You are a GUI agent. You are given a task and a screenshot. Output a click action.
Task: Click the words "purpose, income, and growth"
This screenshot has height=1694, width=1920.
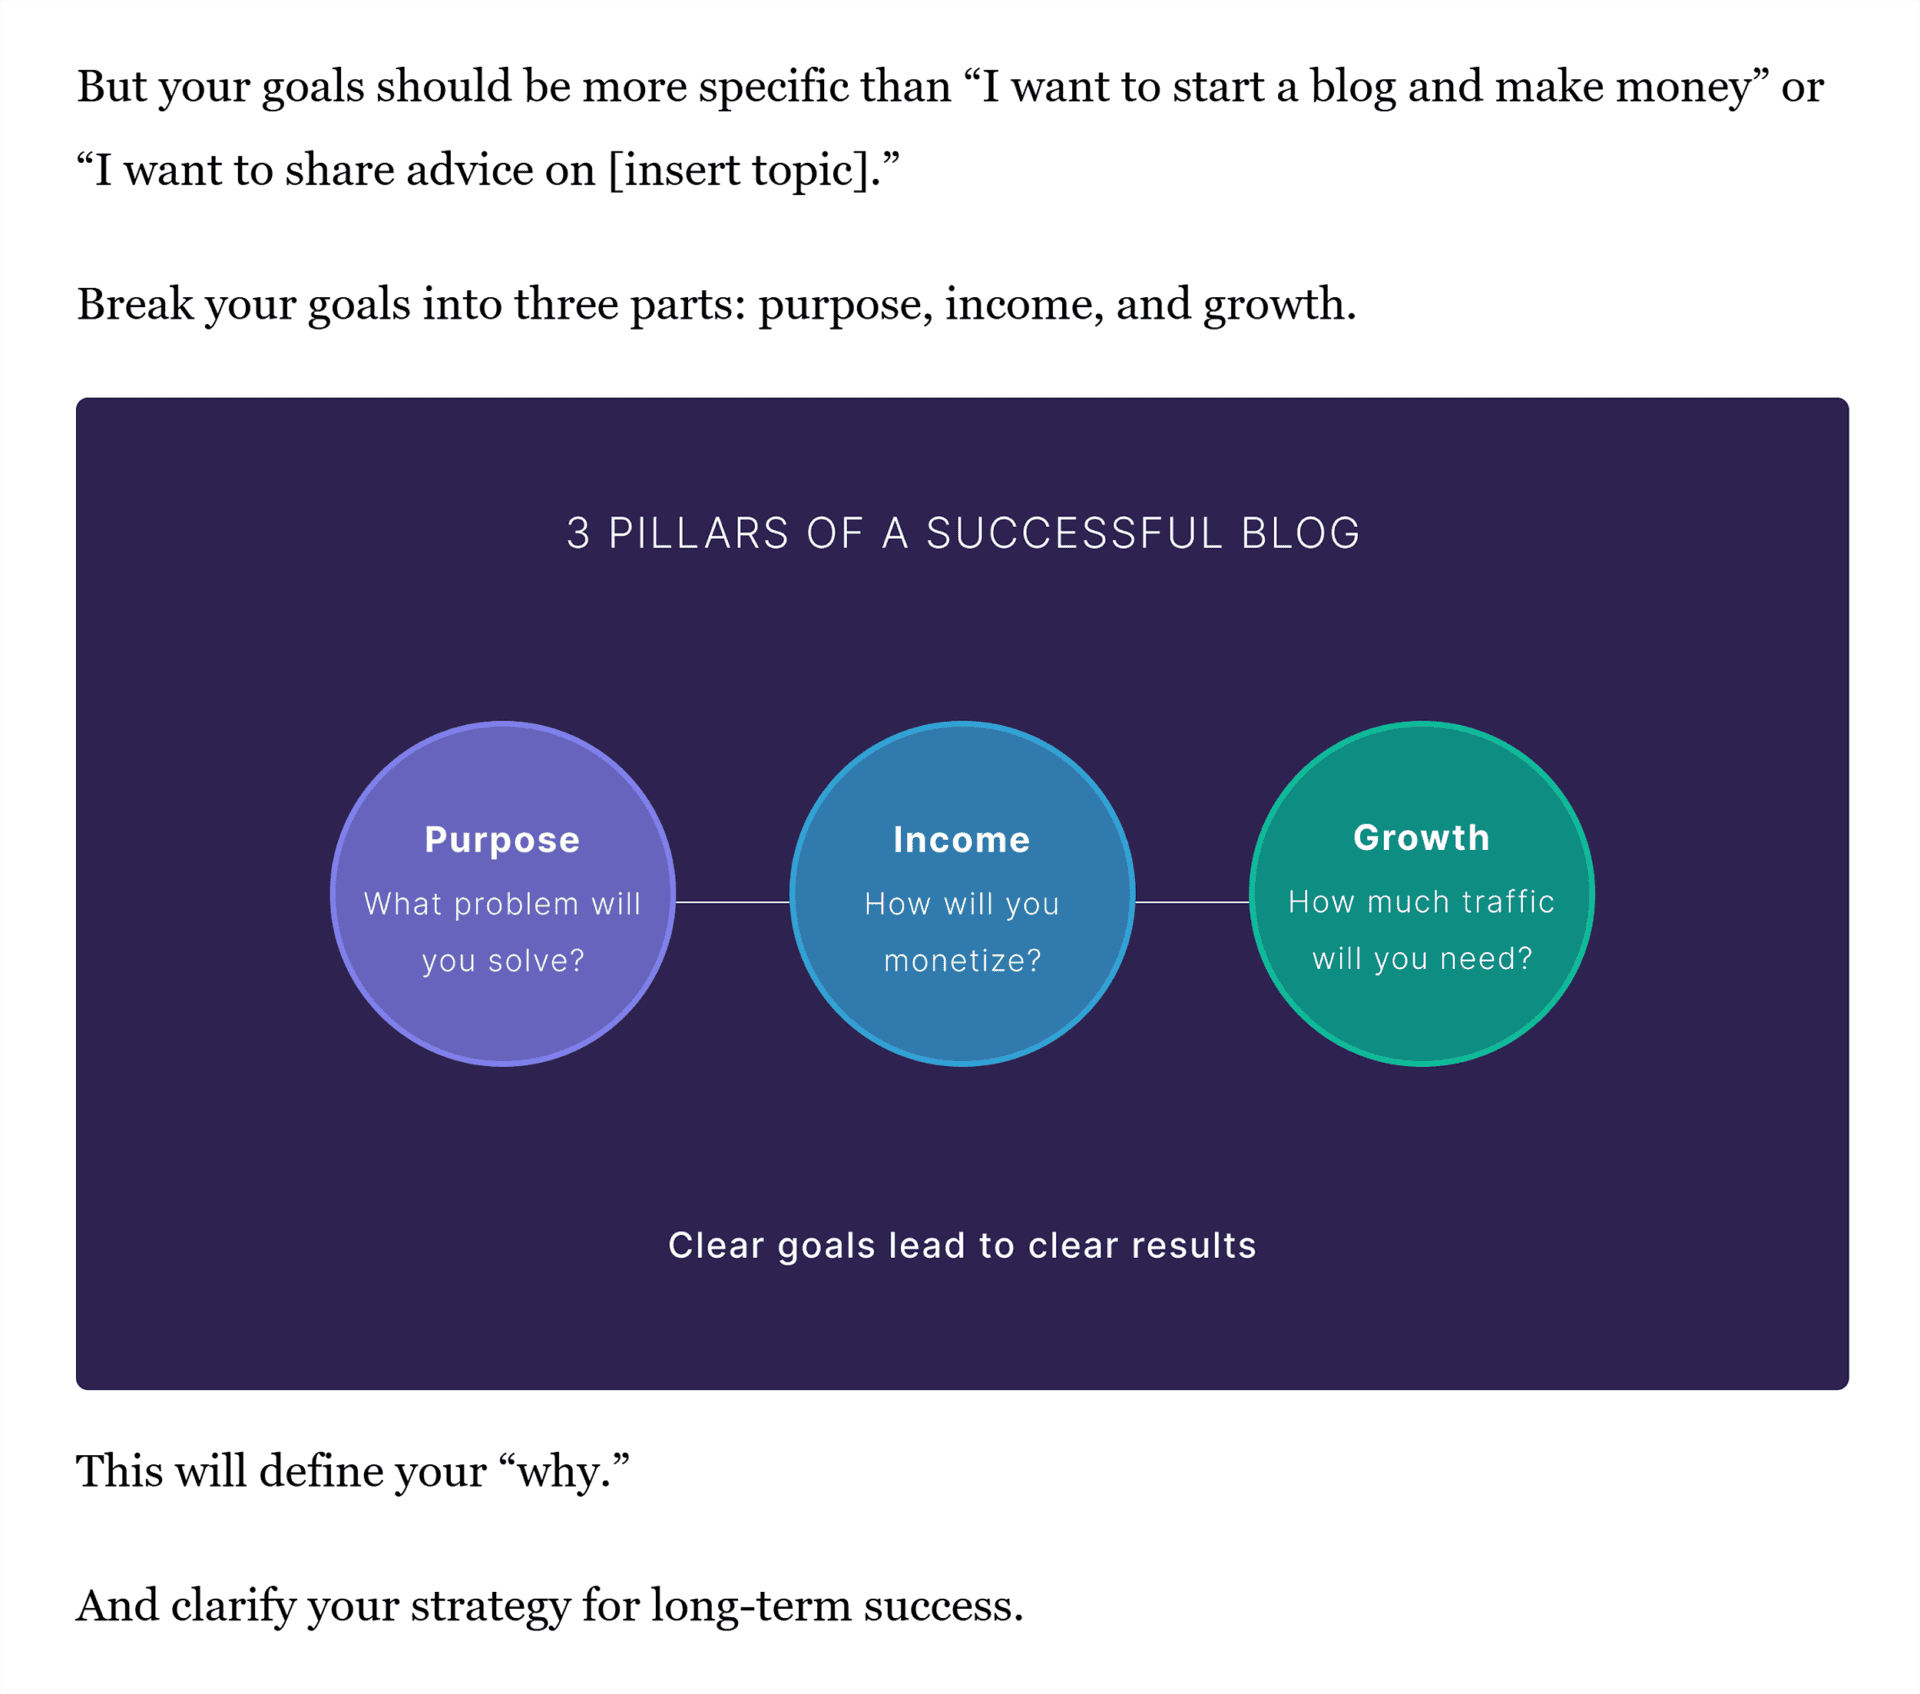pyautogui.click(x=1056, y=304)
